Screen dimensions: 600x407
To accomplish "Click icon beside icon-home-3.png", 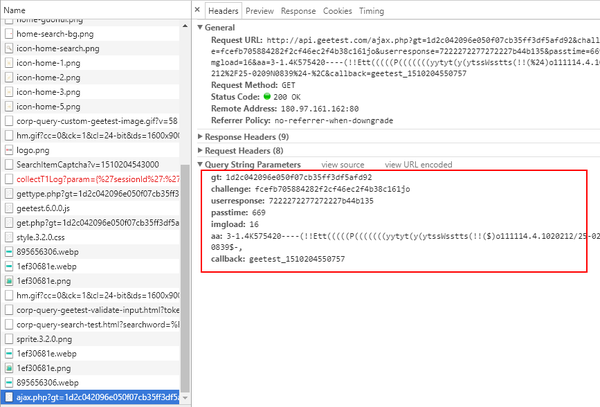I will pos(9,92).
